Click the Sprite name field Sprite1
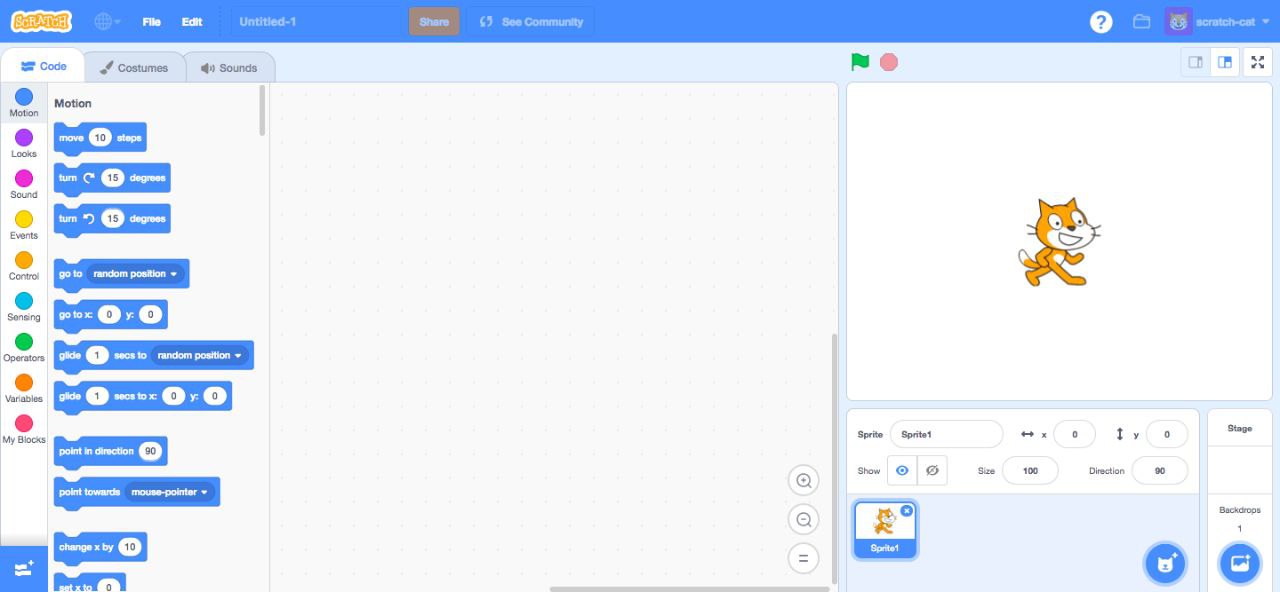1280x592 pixels. point(946,434)
